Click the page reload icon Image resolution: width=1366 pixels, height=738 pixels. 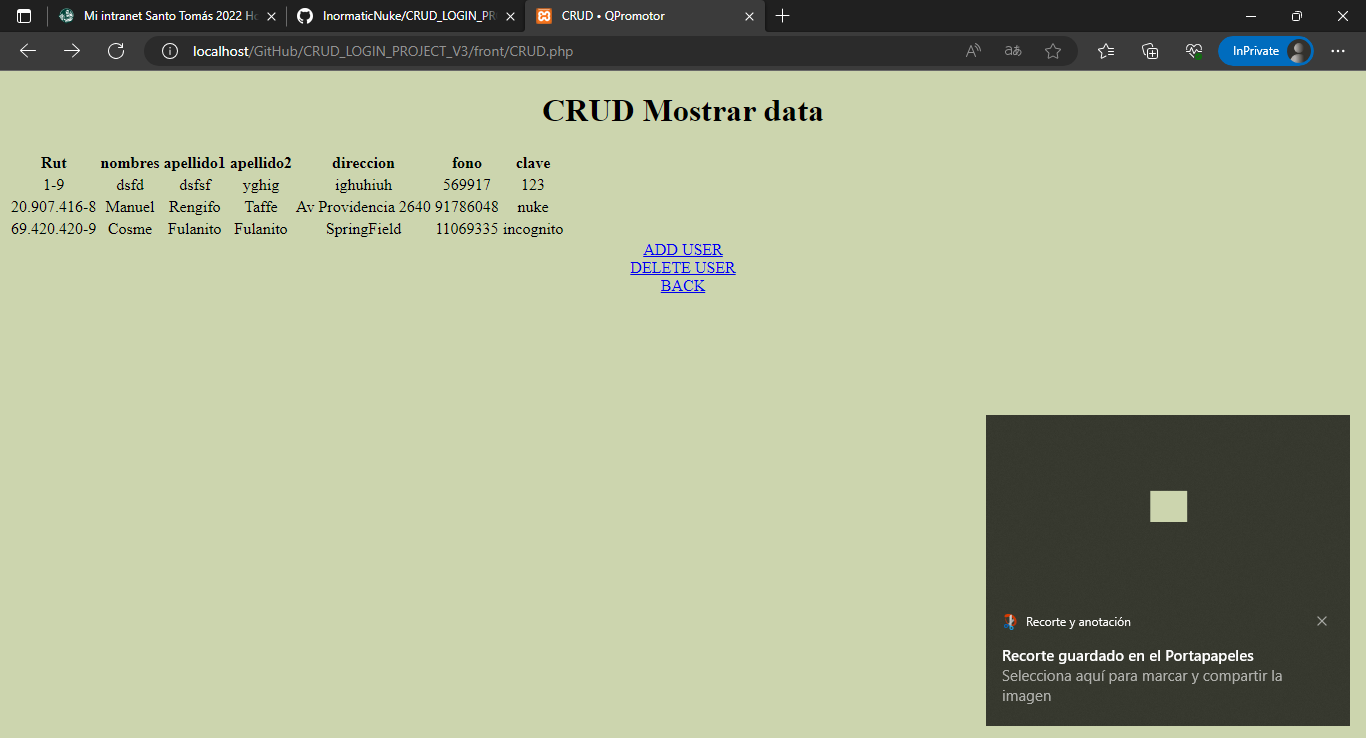[115, 51]
